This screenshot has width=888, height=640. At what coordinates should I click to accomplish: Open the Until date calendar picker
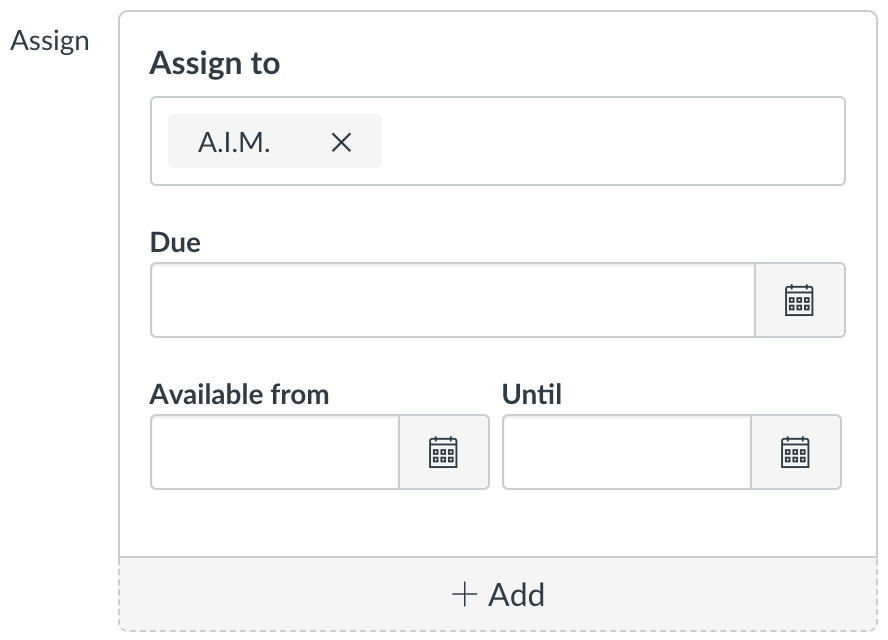click(795, 452)
